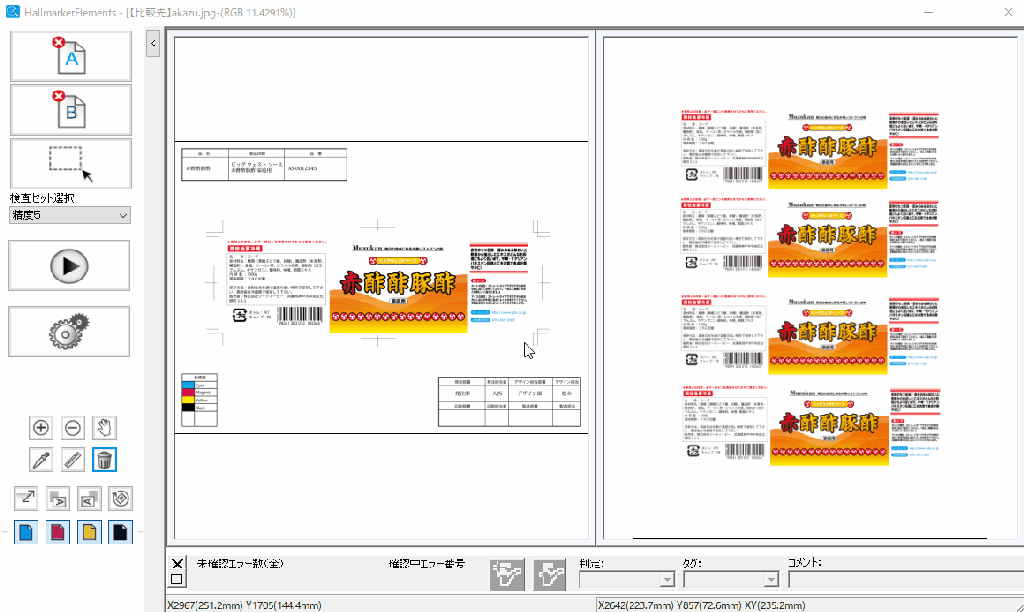Click the overlay A back button

[x=89, y=498]
